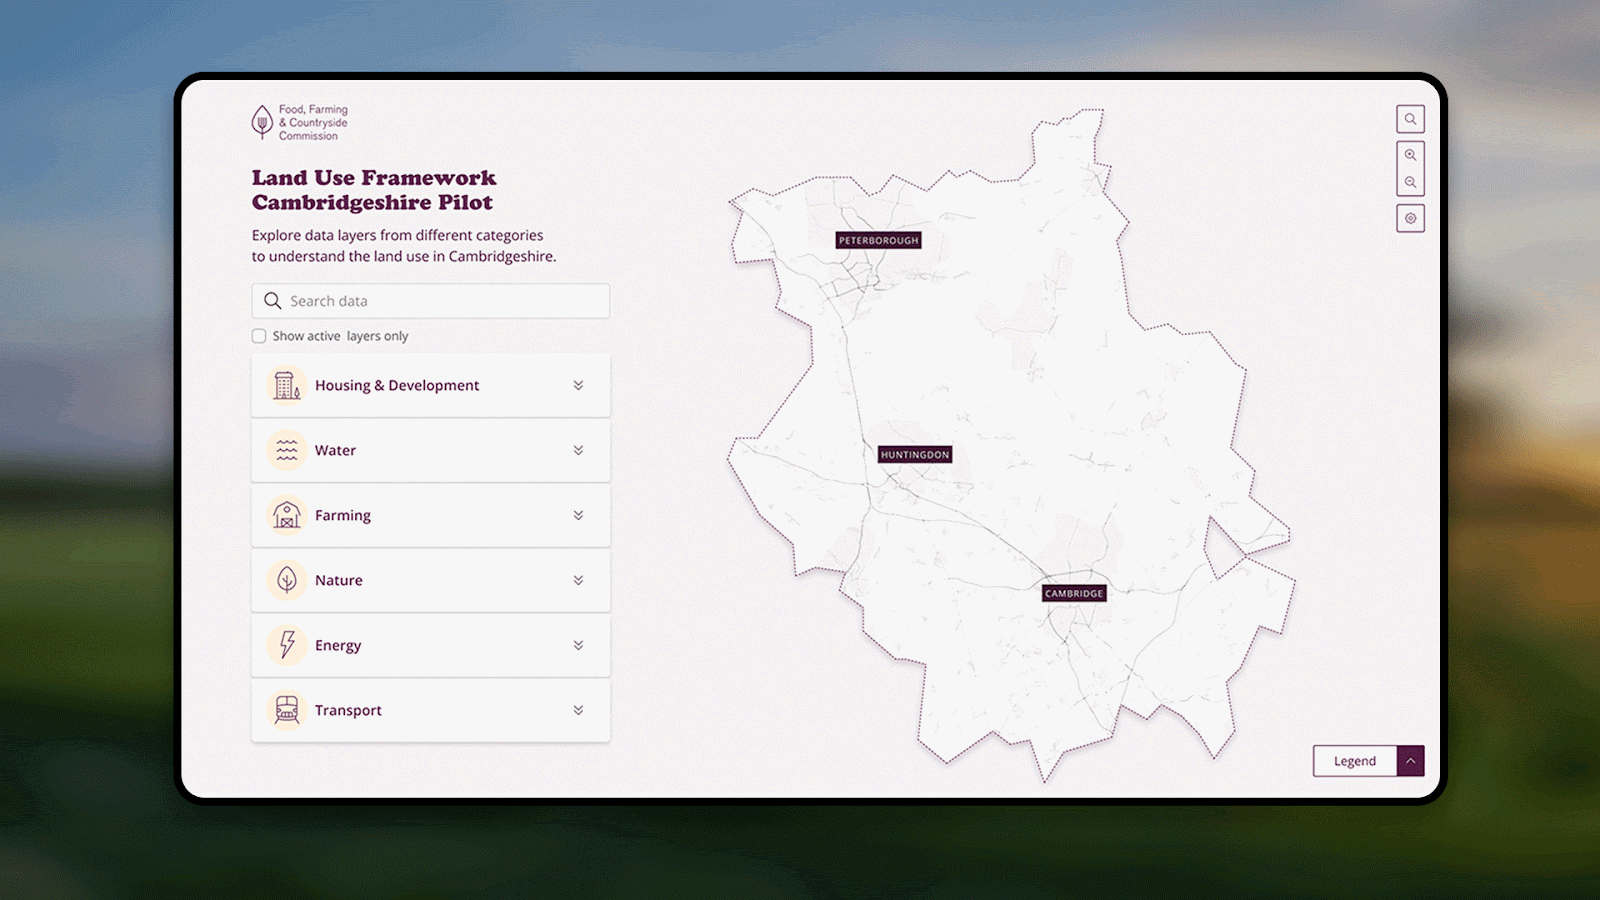The height and width of the screenshot is (900, 1600).
Task: Open the Legend
Action: [x=1355, y=761]
